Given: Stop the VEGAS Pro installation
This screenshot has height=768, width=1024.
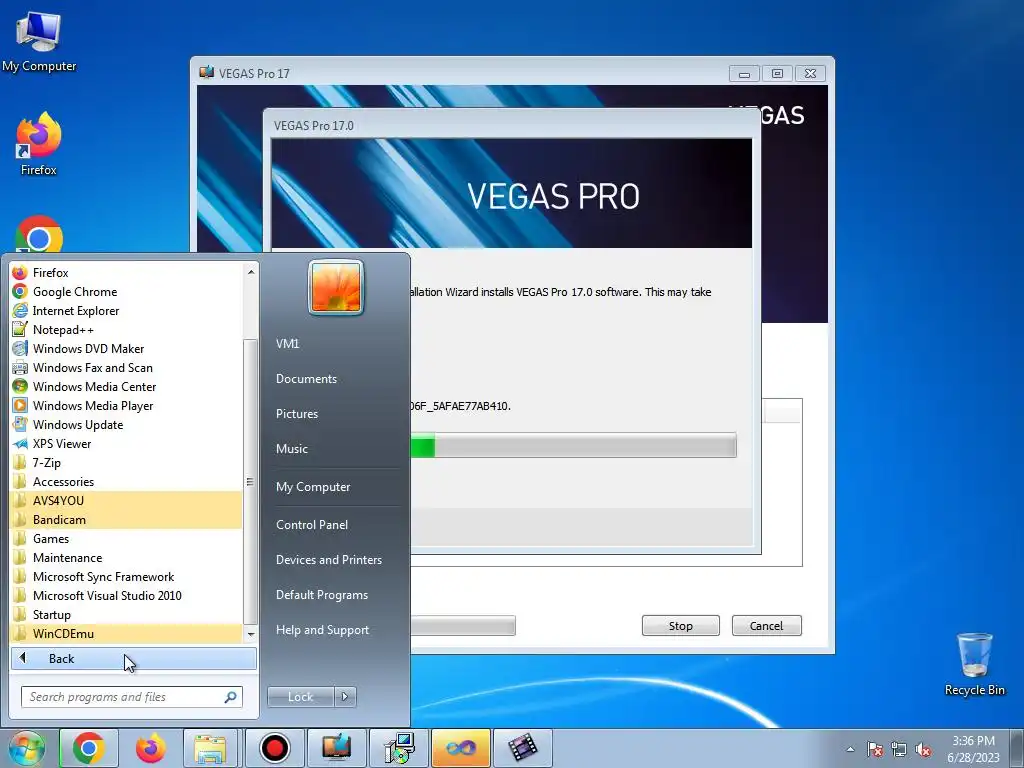Looking at the screenshot, I should pos(680,626).
